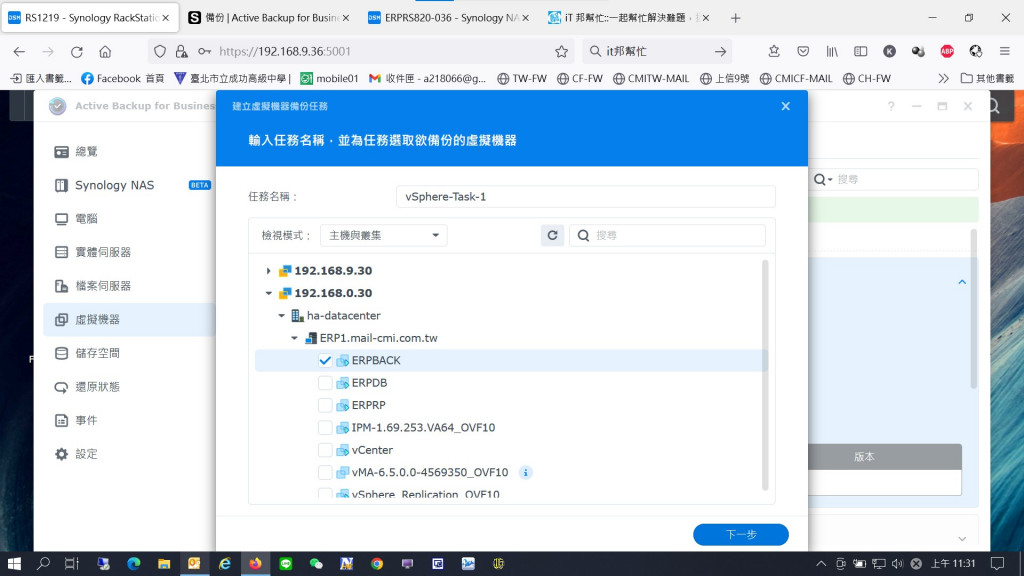
Task: Open the Windows notification center
Action: [x=997, y=564]
